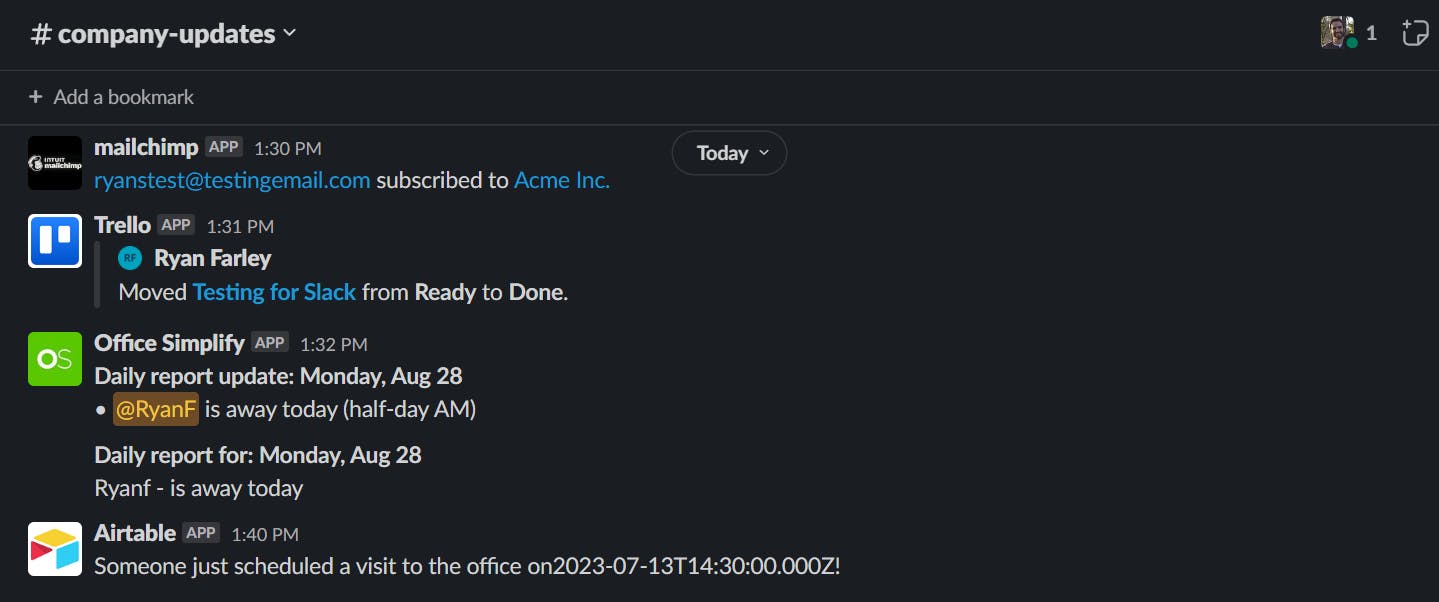Open the mailchimp app avatar icon
The height and width of the screenshot is (602, 1439).
tap(55, 163)
